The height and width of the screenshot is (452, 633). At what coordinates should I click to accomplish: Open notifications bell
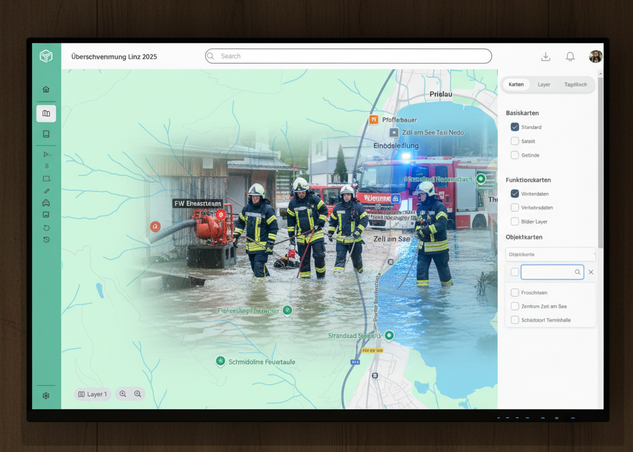[570, 57]
